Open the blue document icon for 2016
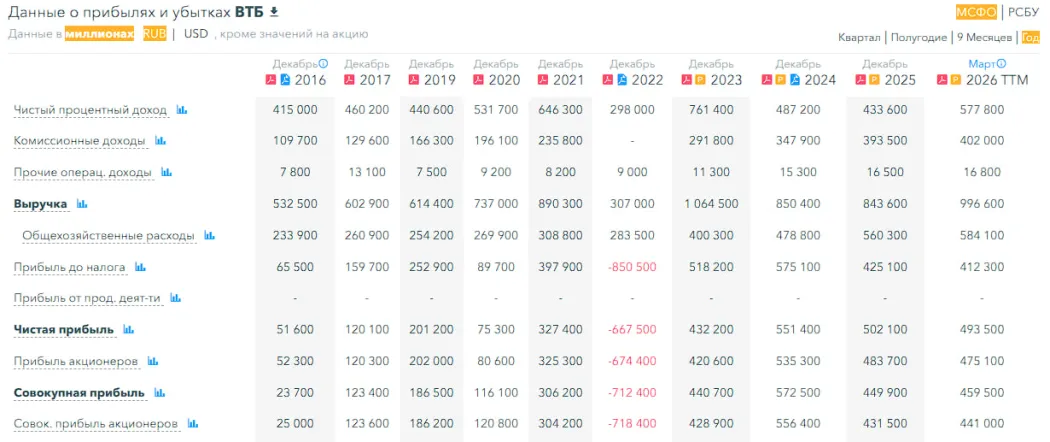This screenshot has width=1050, height=442. coord(285,79)
